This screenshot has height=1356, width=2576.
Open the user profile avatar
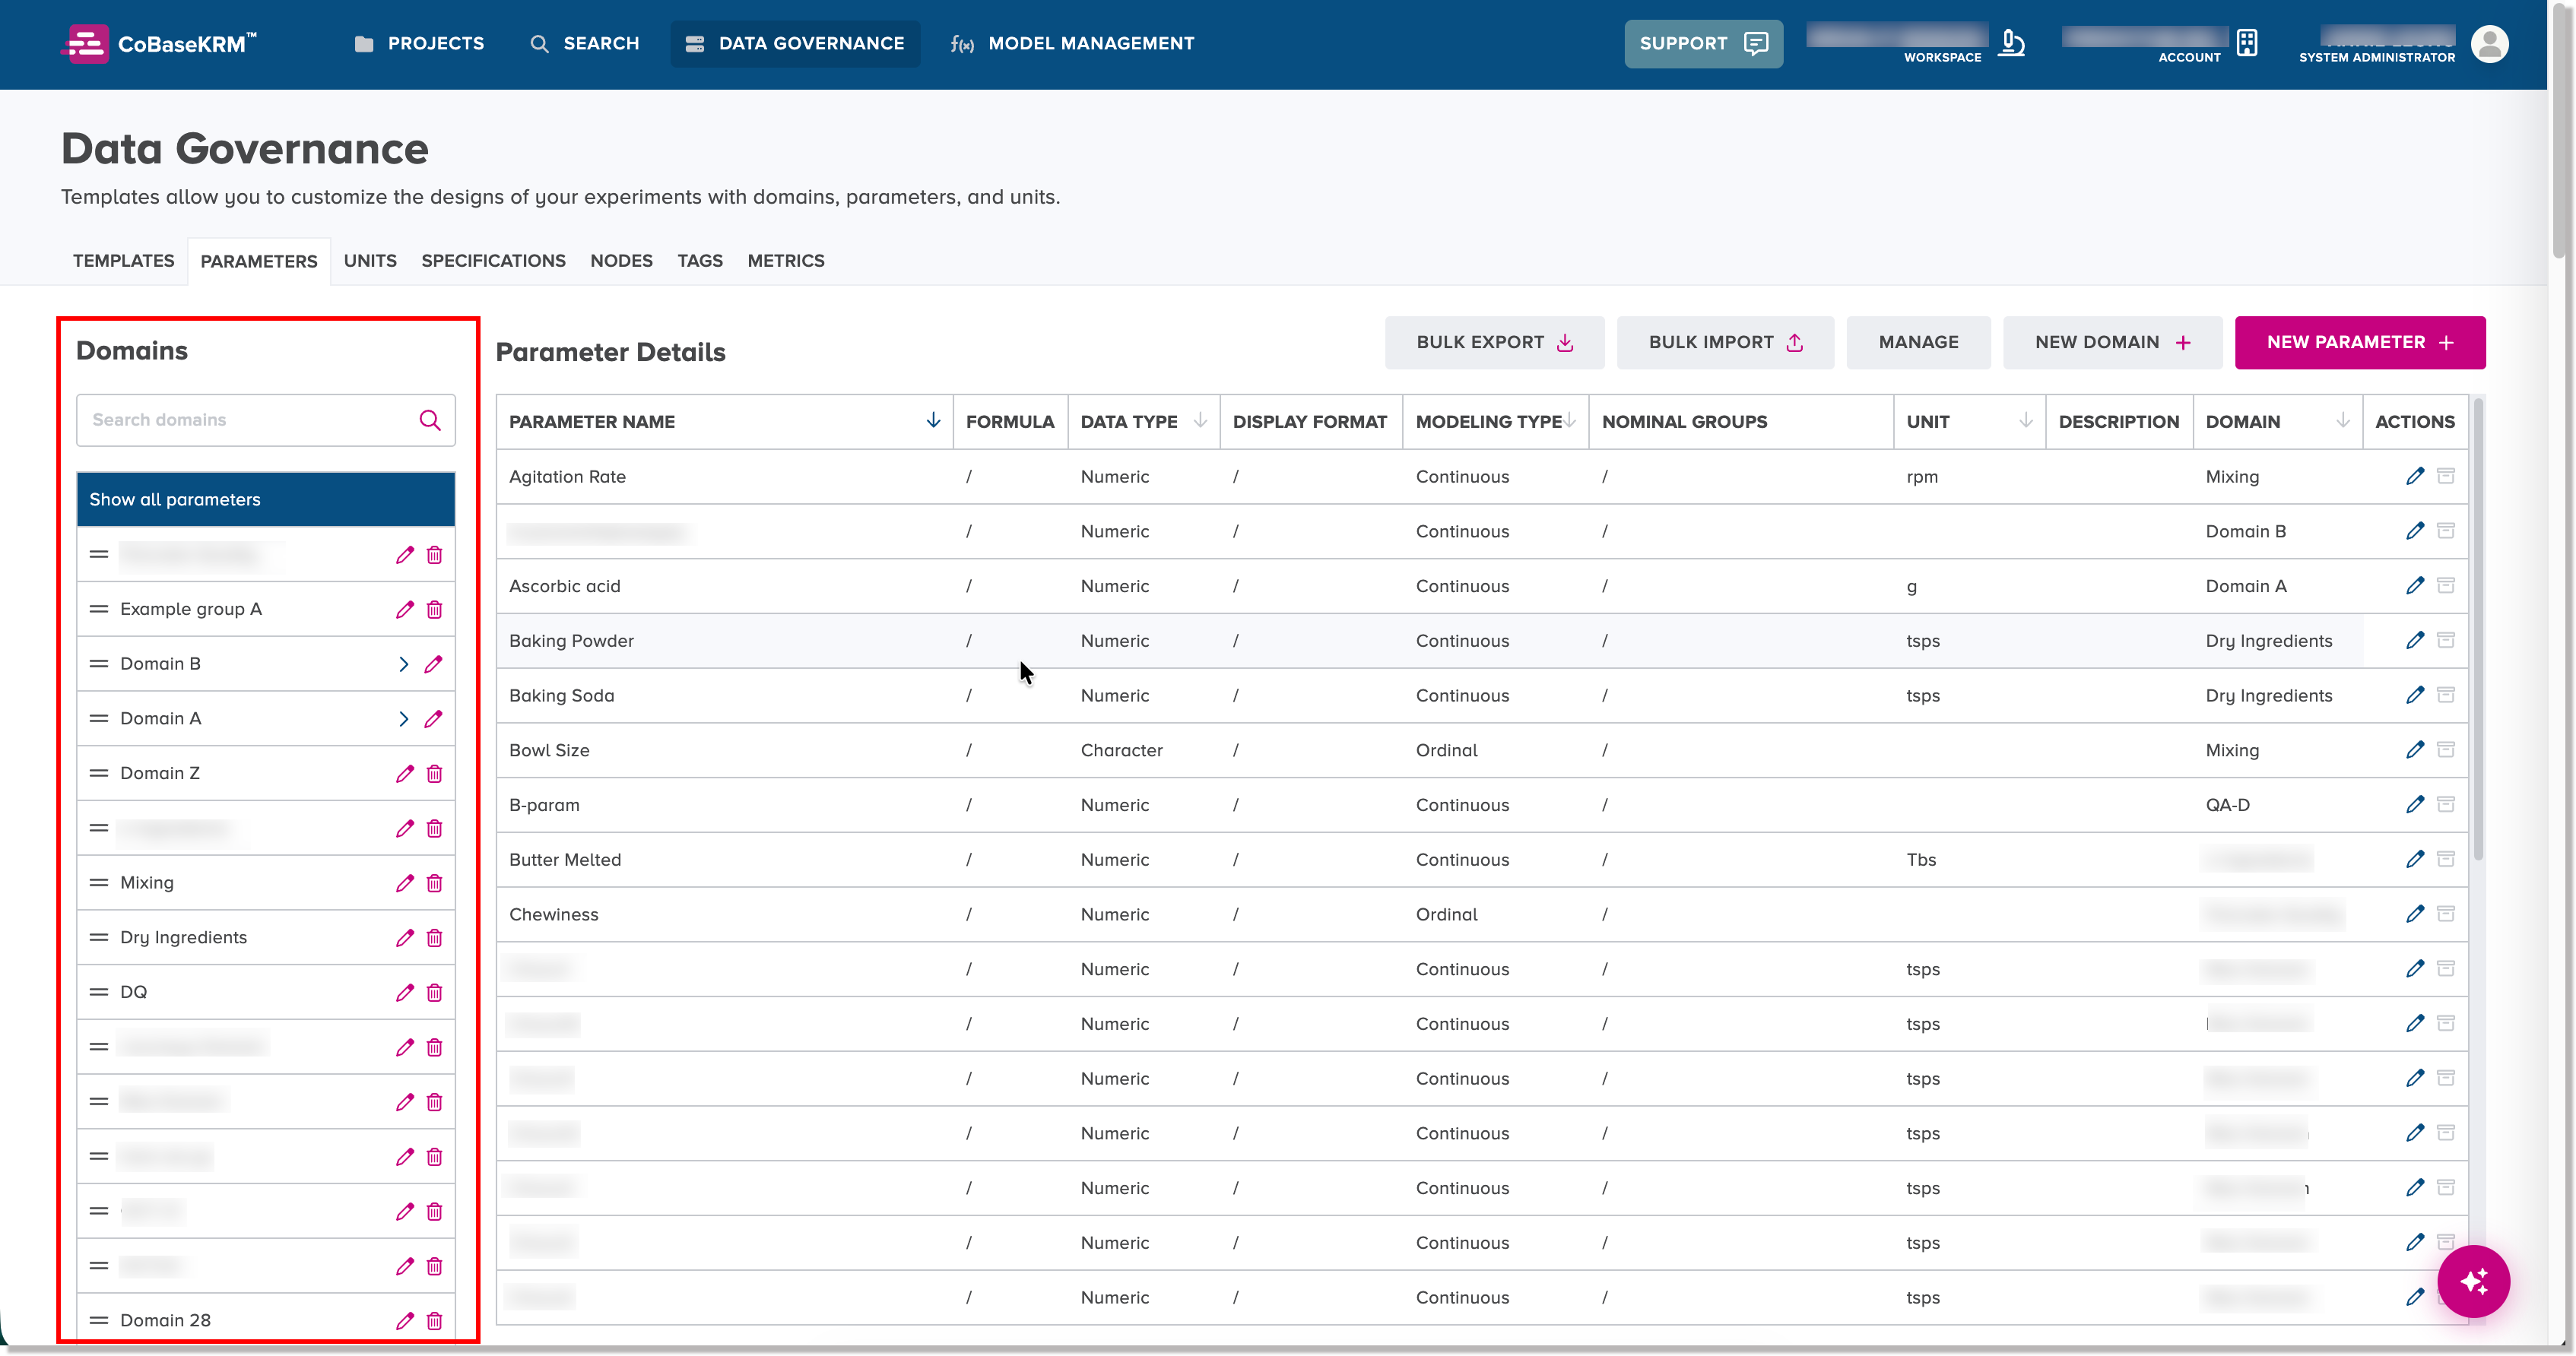(2489, 44)
